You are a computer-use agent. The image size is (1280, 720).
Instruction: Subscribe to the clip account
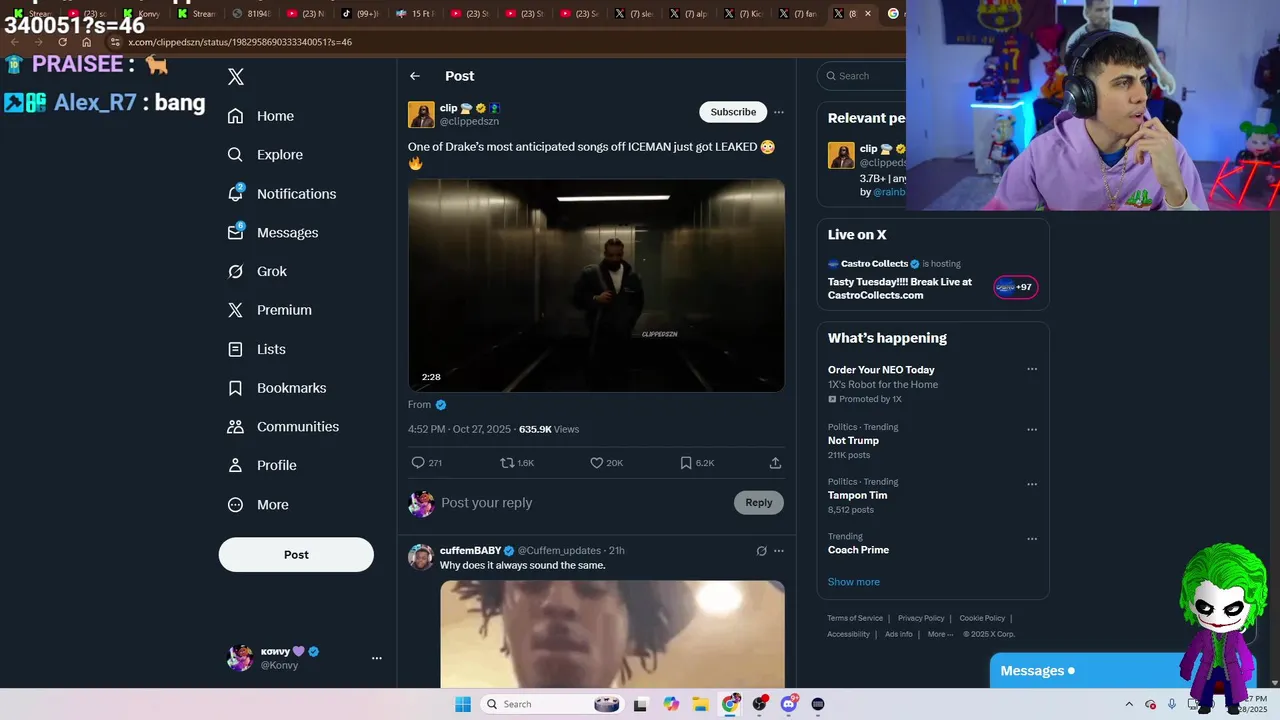733,112
